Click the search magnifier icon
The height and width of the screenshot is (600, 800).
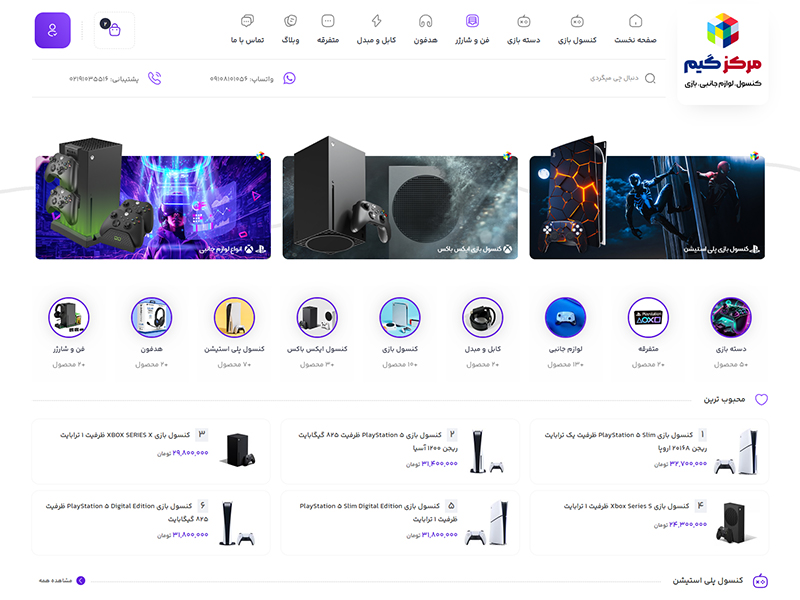pyautogui.click(x=650, y=79)
